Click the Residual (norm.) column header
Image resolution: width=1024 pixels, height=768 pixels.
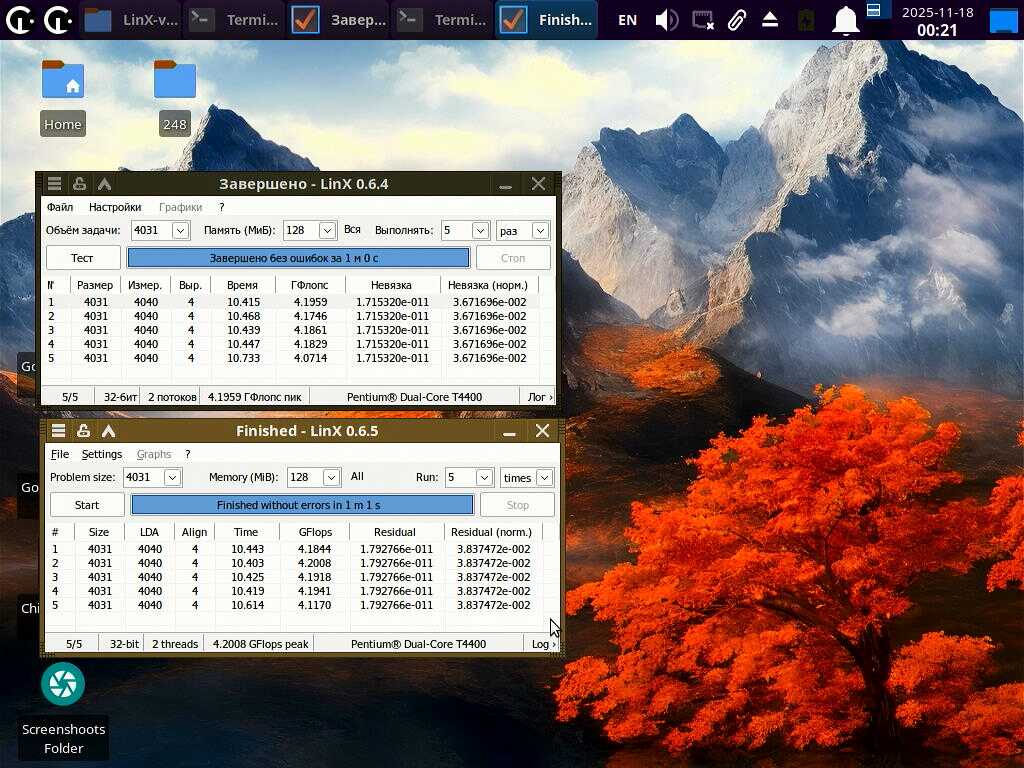pyautogui.click(x=492, y=532)
